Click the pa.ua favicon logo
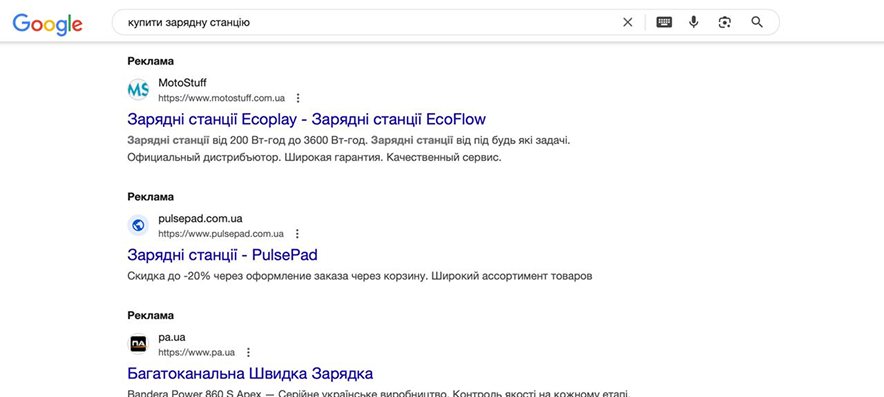The width and height of the screenshot is (884, 397). (138, 344)
